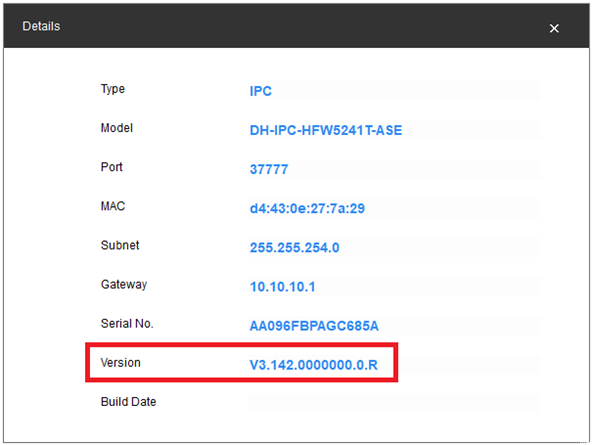592x445 pixels.
Task: Click the Version label
Action: click(120, 363)
